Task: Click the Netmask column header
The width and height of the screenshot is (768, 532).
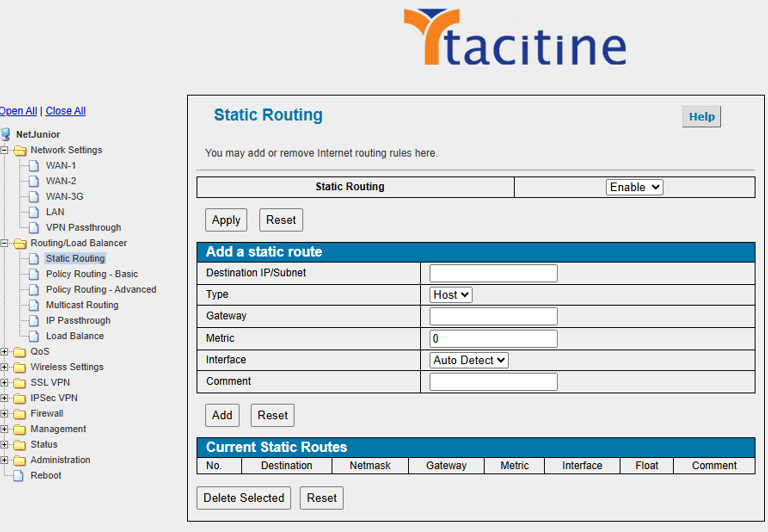Action: (x=370, y=466)
